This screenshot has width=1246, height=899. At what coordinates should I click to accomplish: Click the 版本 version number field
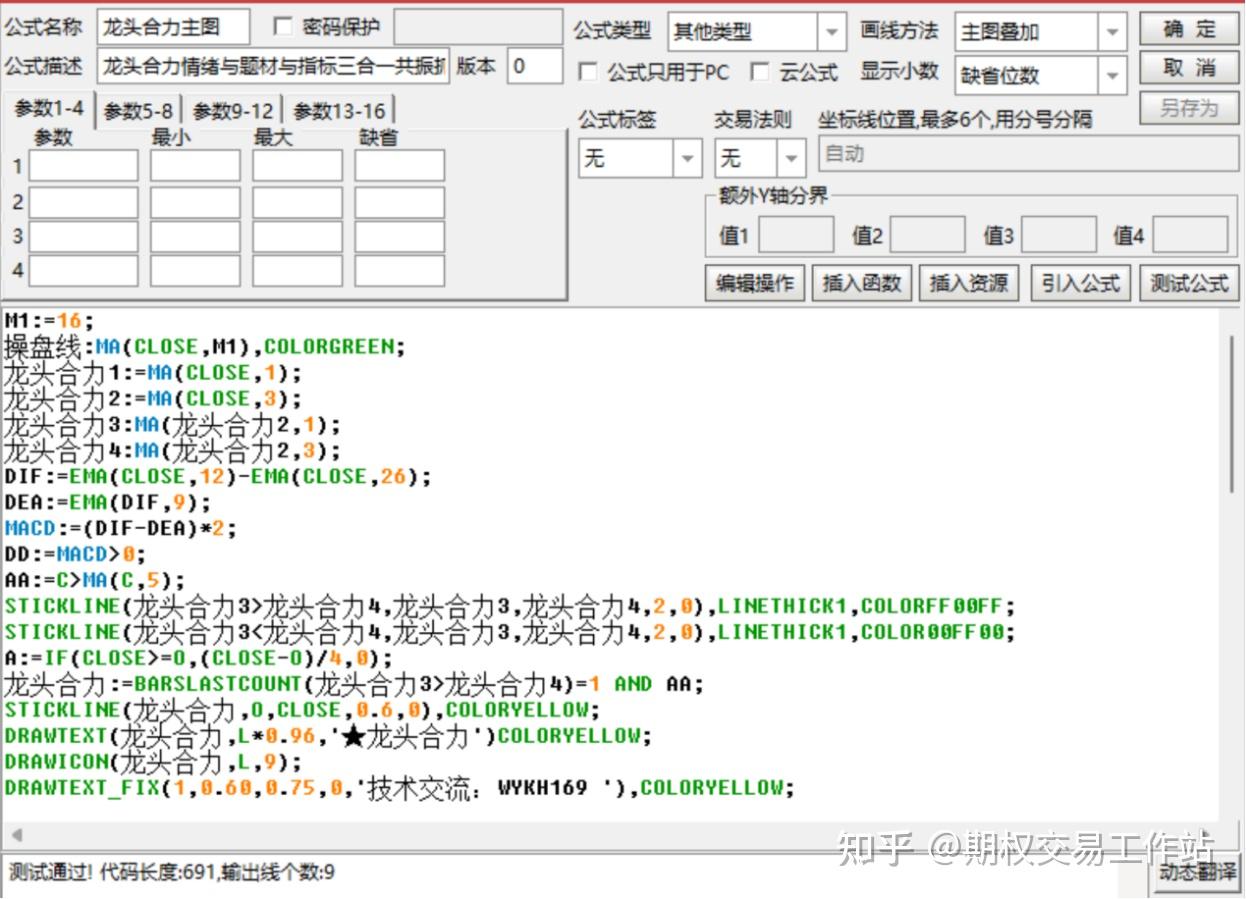pos(536,67)
